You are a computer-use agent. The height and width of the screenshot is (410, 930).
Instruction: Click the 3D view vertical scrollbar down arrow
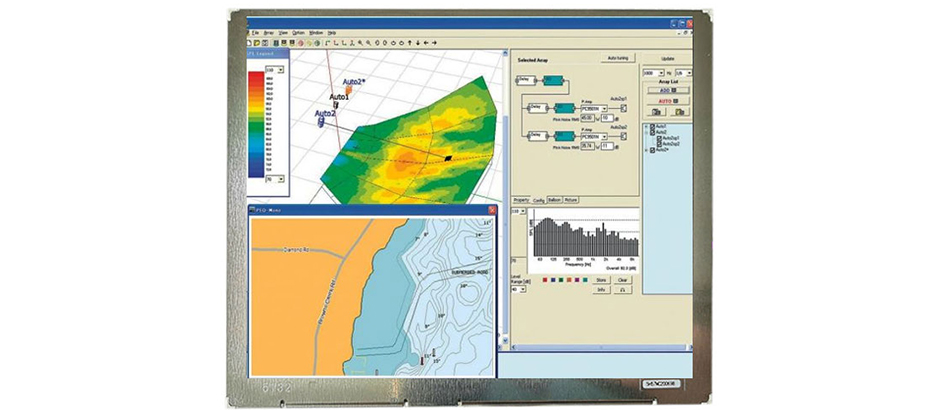[505, 342]
